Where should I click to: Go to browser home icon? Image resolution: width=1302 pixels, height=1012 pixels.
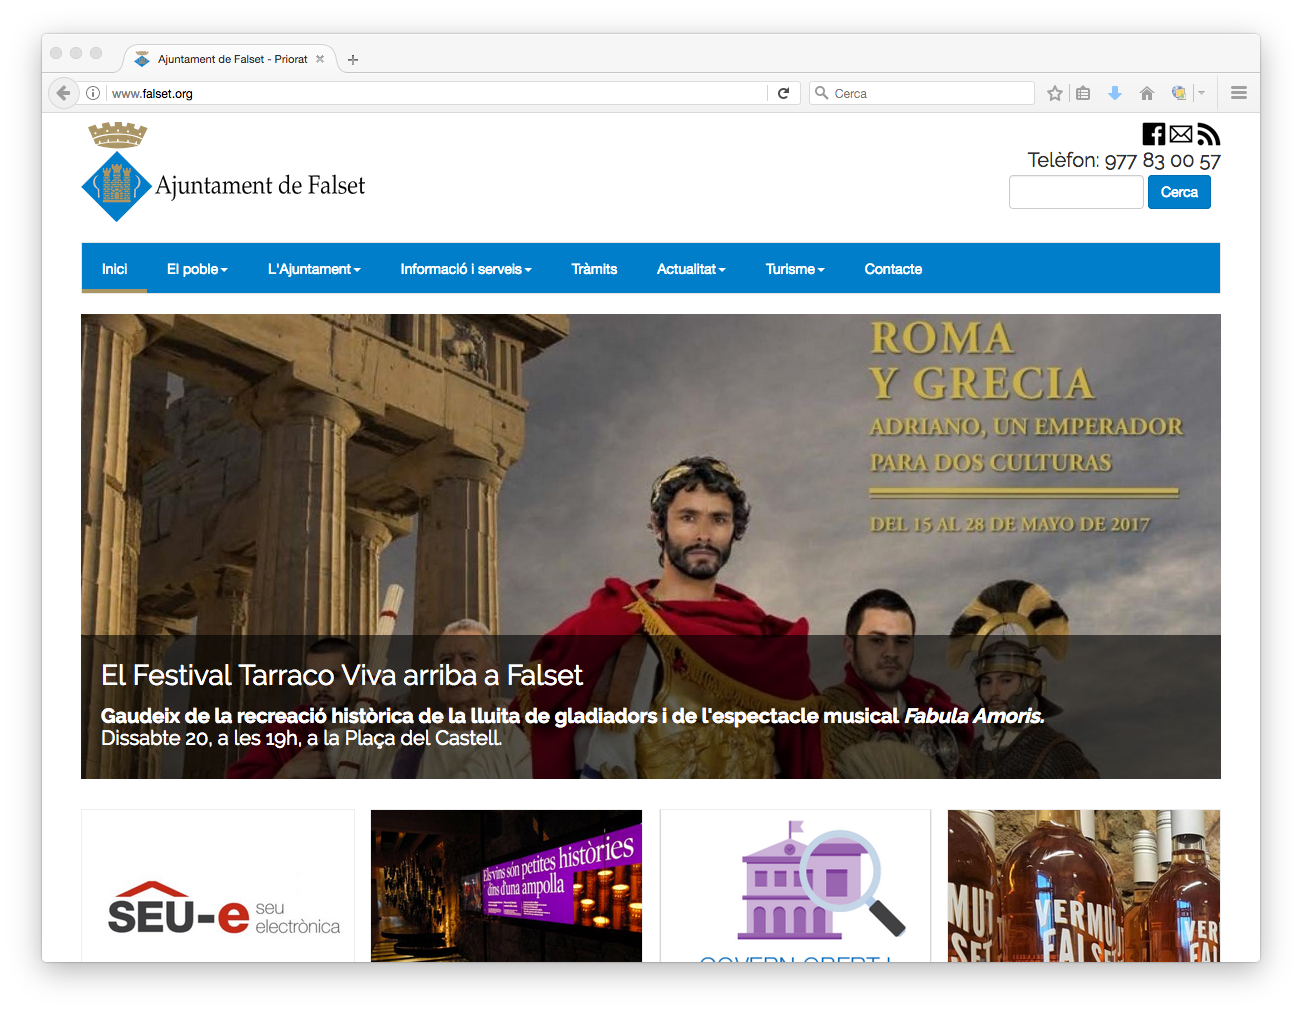point(1147,93)
